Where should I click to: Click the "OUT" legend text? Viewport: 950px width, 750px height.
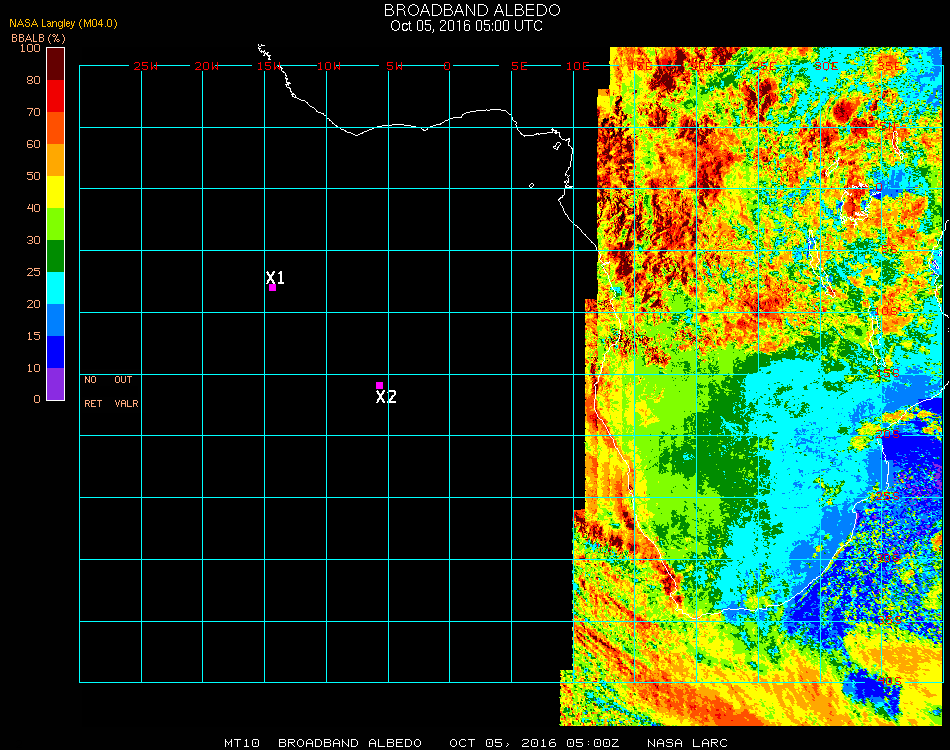(123, 380)
